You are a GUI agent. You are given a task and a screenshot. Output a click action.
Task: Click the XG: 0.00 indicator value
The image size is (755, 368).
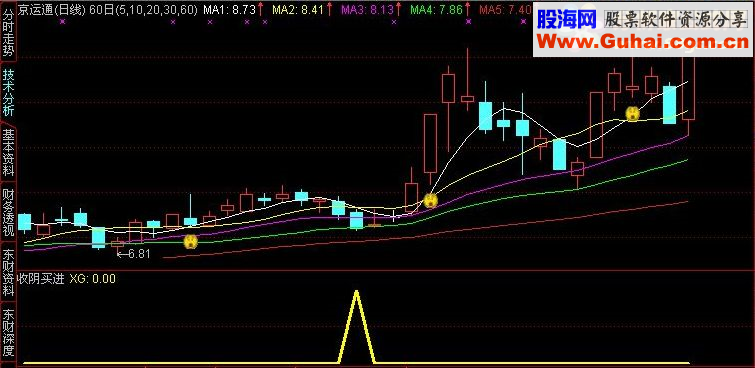click(x=92, y=278)
